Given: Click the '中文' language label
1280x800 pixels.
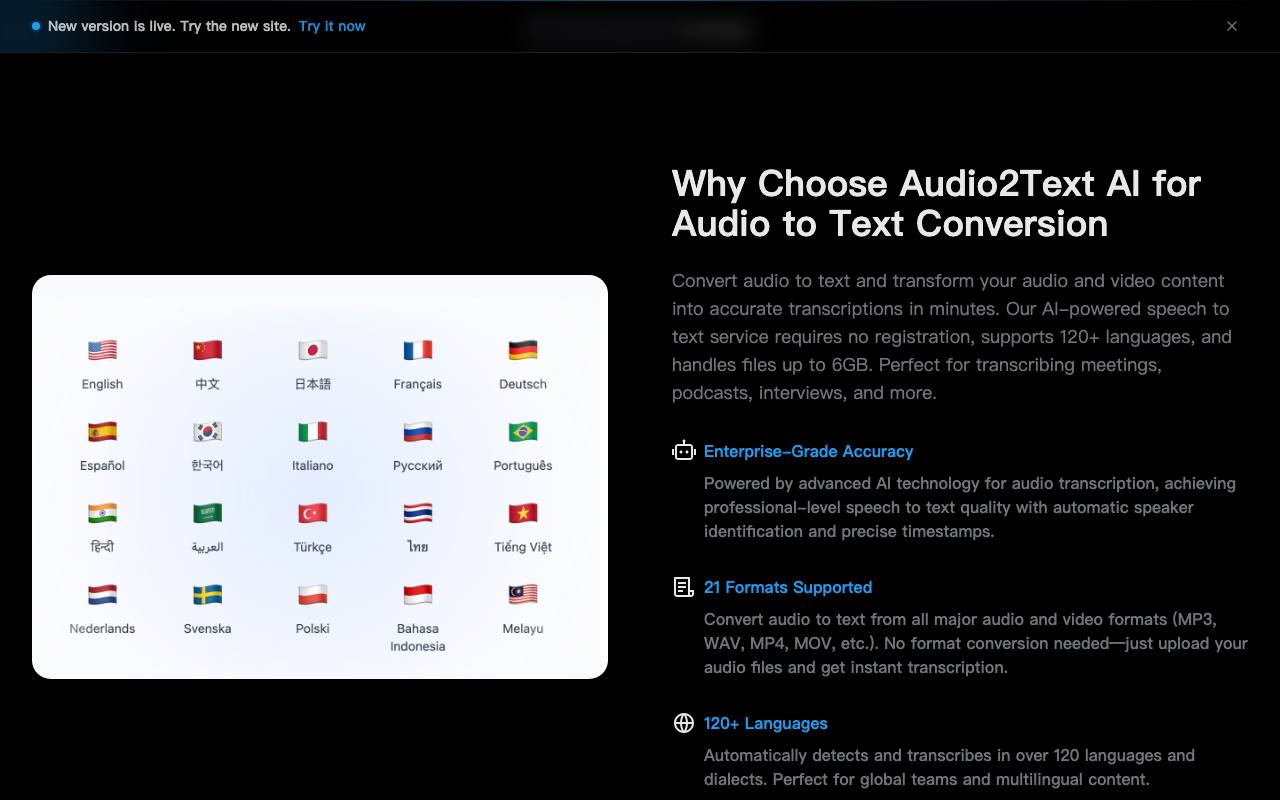Looking at the screenshot, I should tap(207, 384).
